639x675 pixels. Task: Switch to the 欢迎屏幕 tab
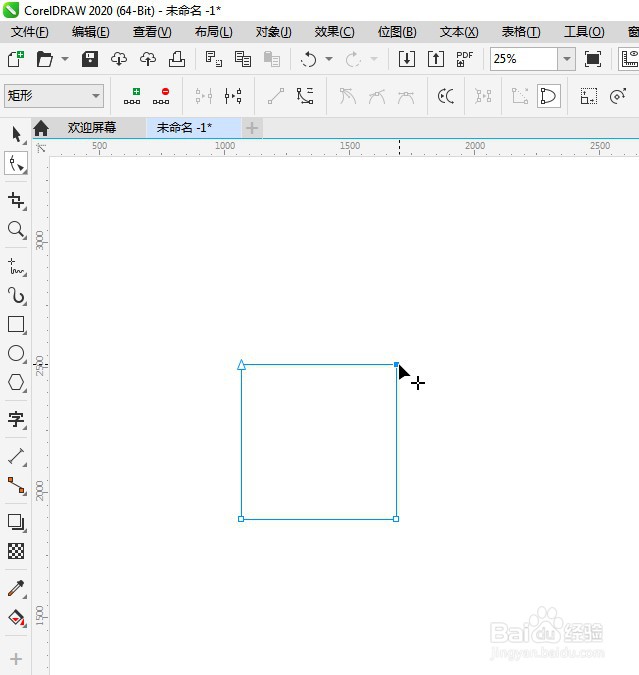pos(92,127)
